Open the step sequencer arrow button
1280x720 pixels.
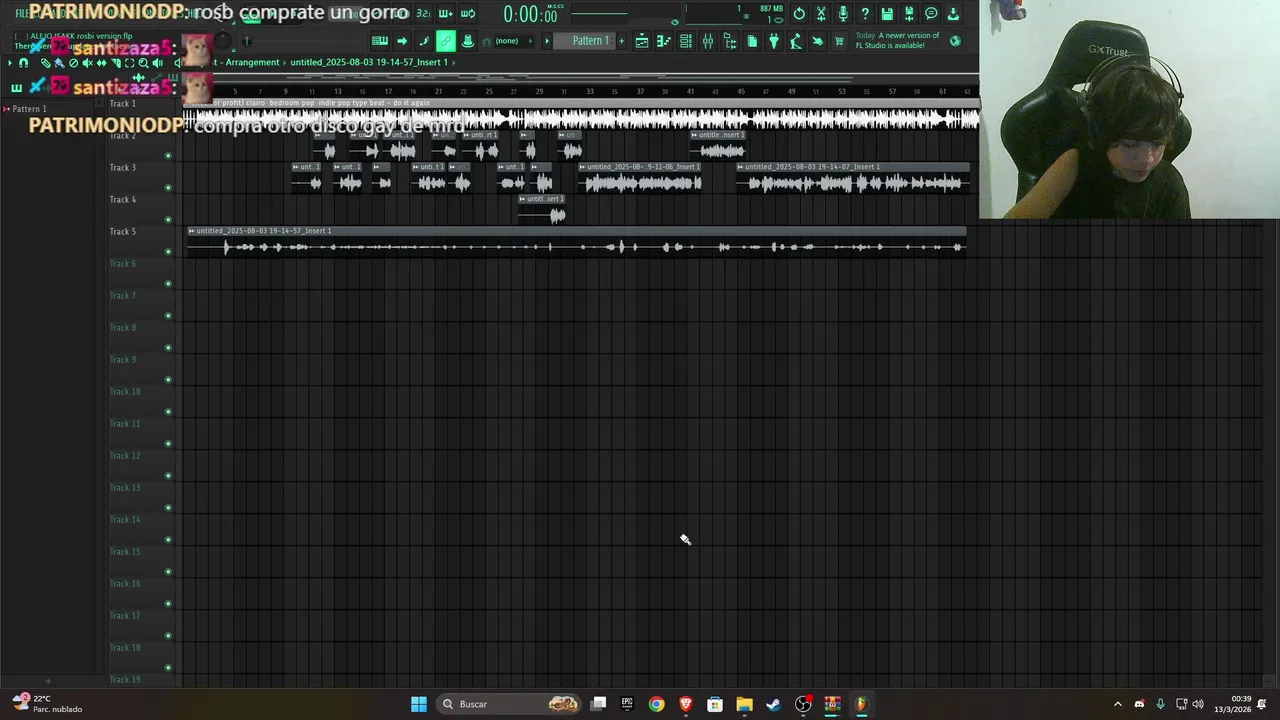[x=402, y=41]
